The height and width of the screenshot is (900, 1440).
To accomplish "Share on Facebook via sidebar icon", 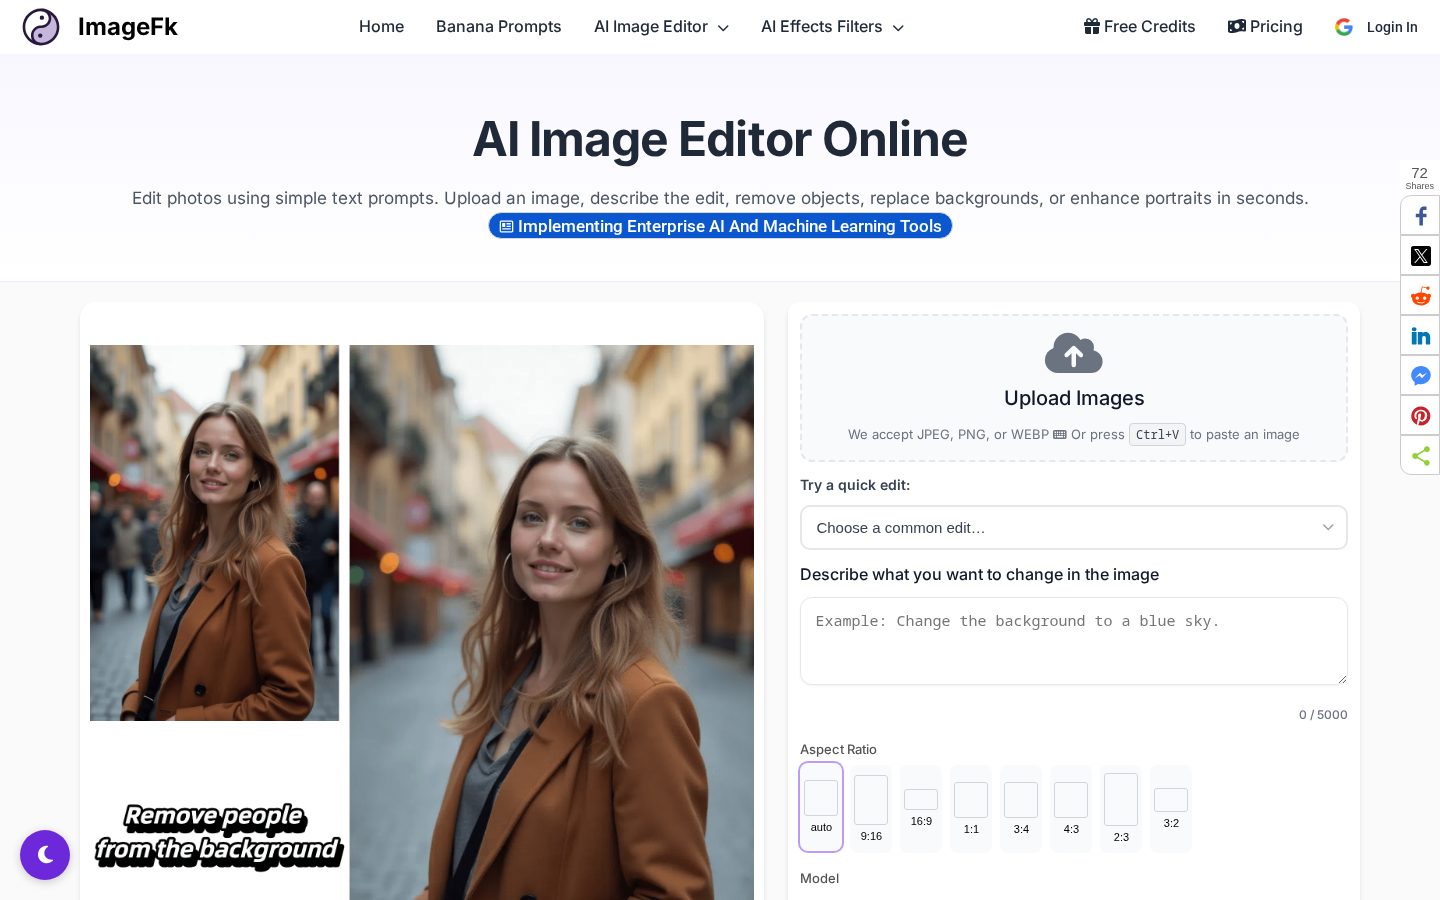I will [1420, 216].
